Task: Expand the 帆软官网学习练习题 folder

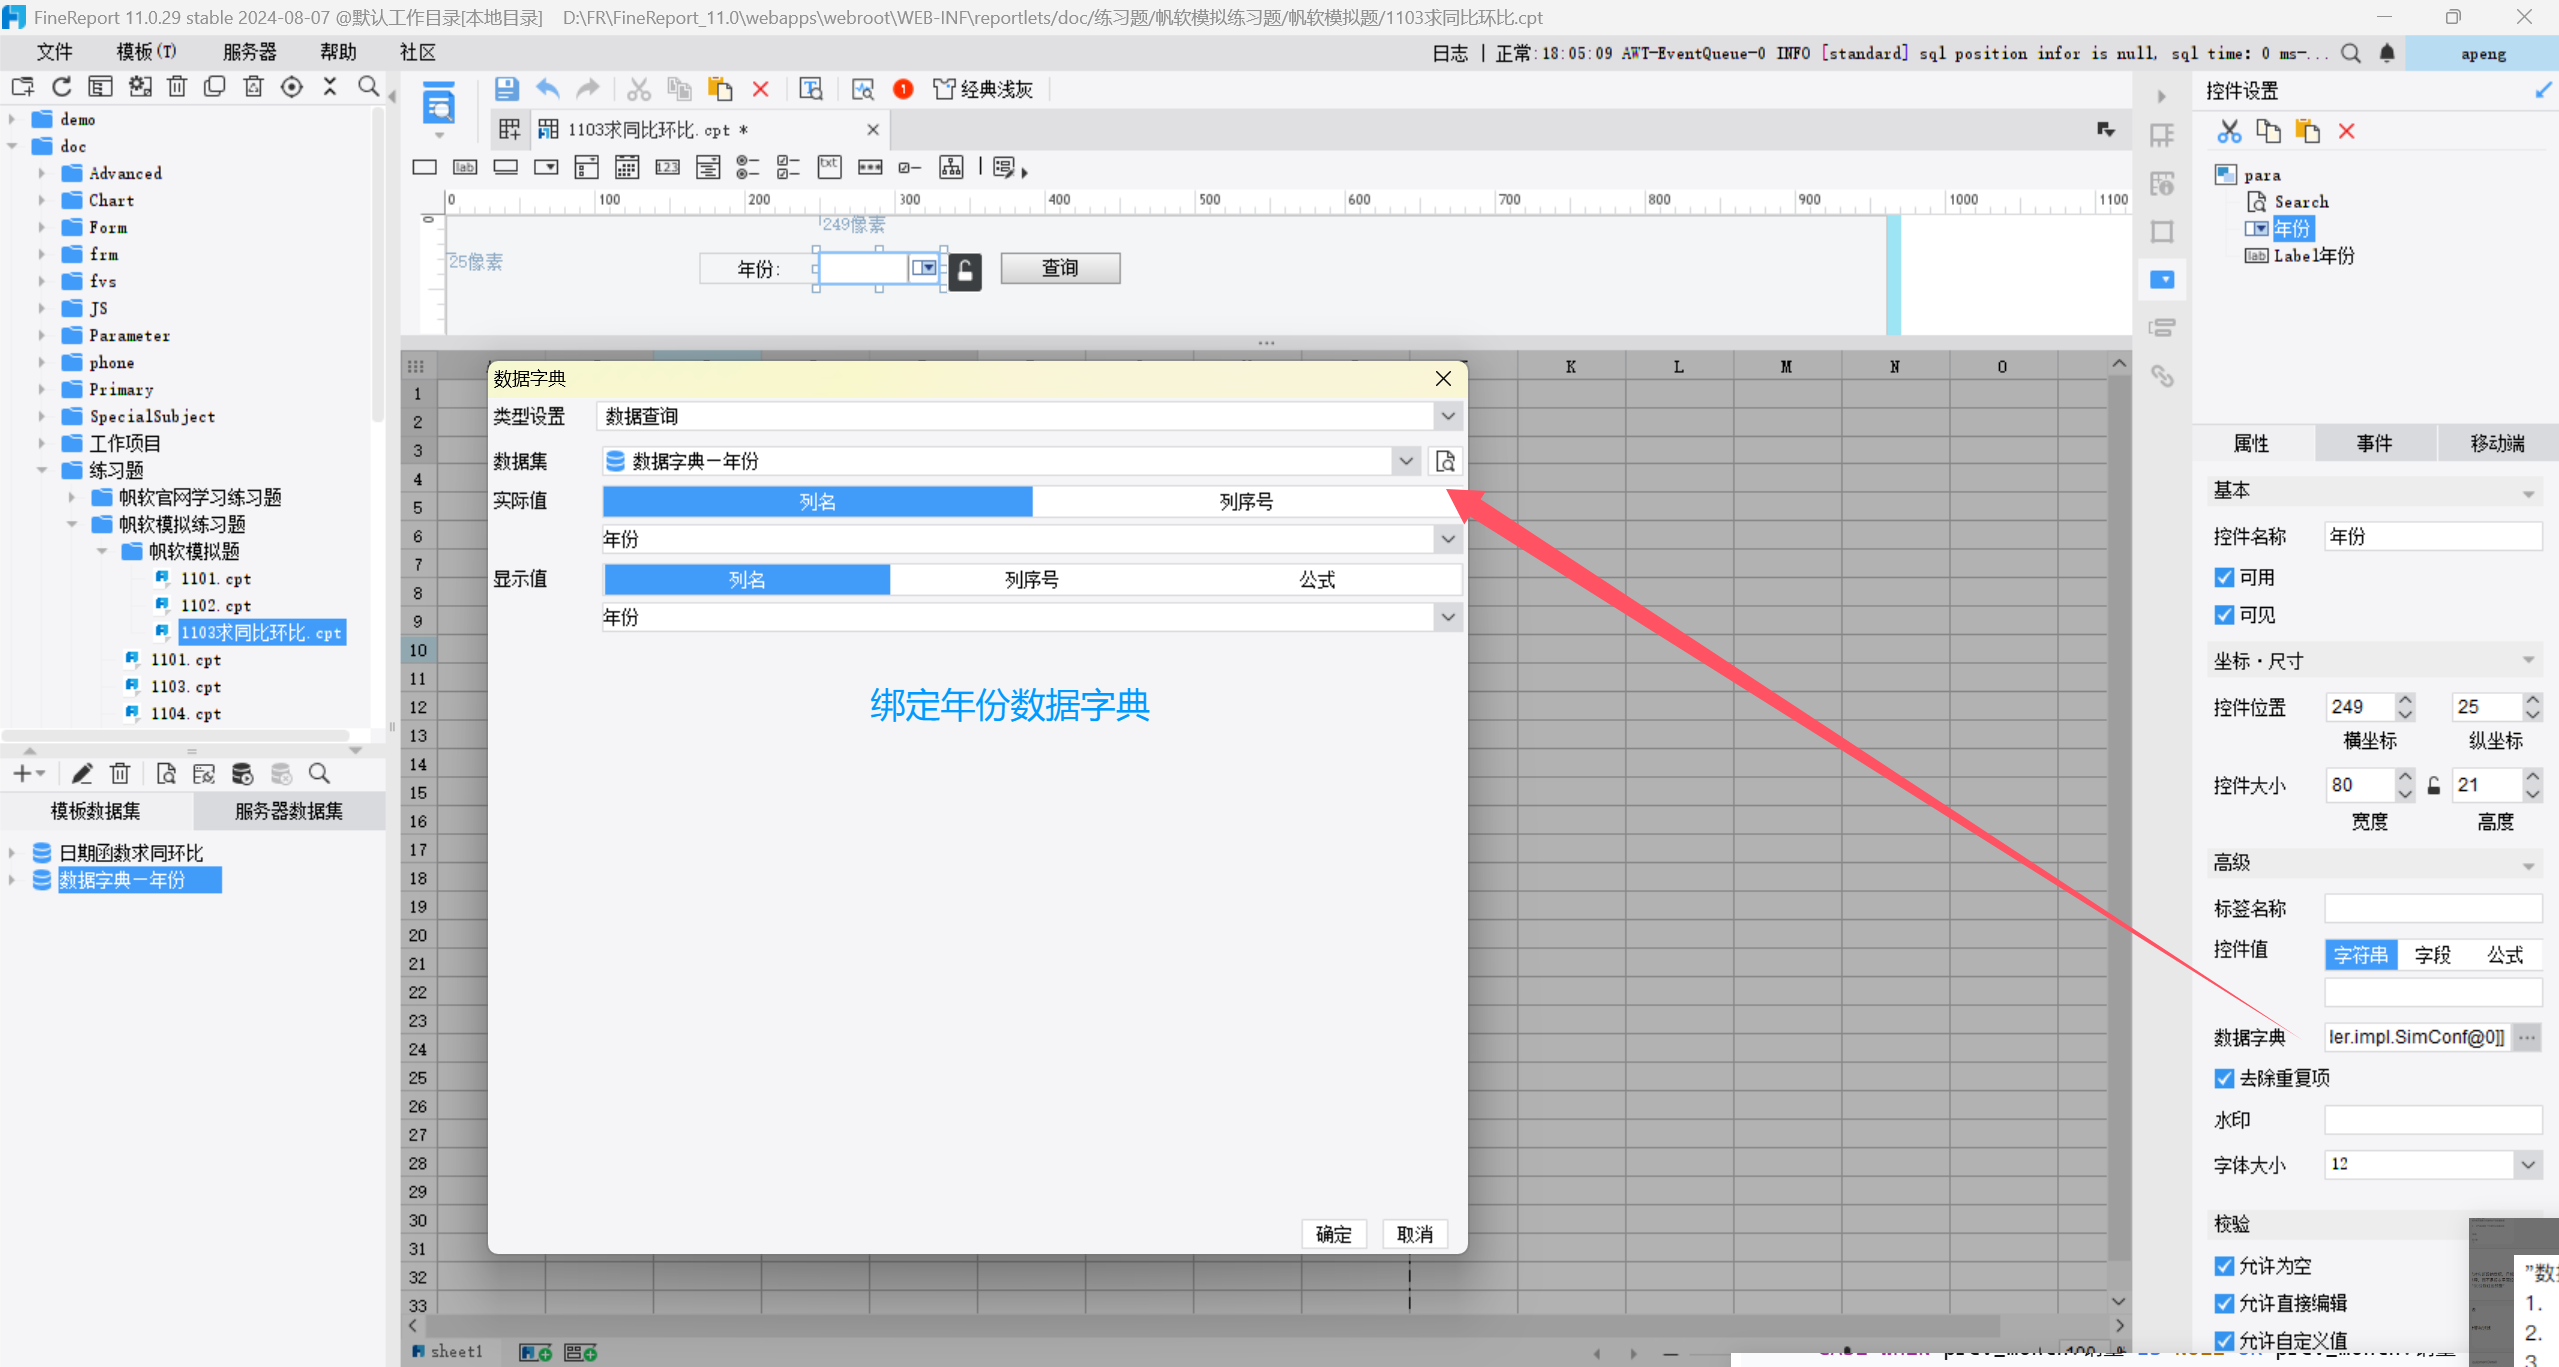Action: pos(71,497)
